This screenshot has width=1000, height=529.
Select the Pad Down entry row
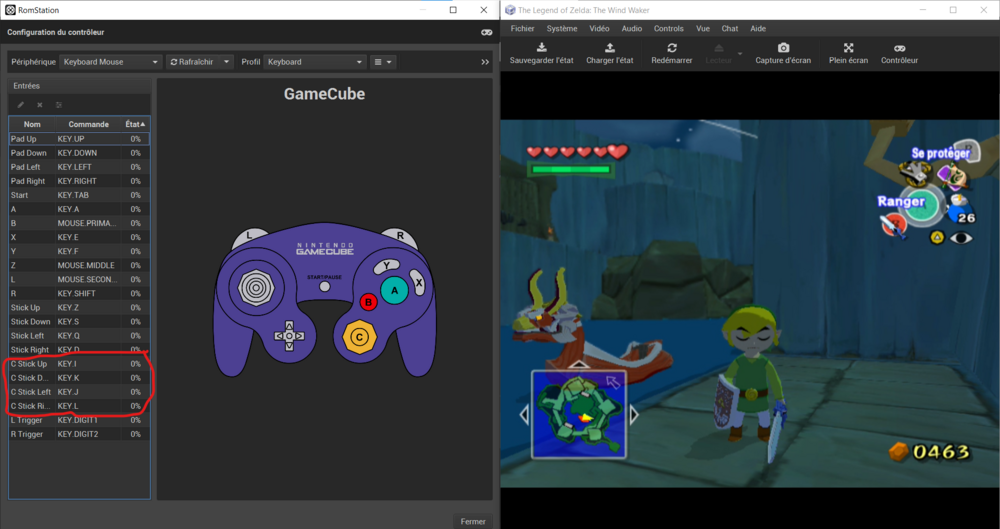point(79,153)
